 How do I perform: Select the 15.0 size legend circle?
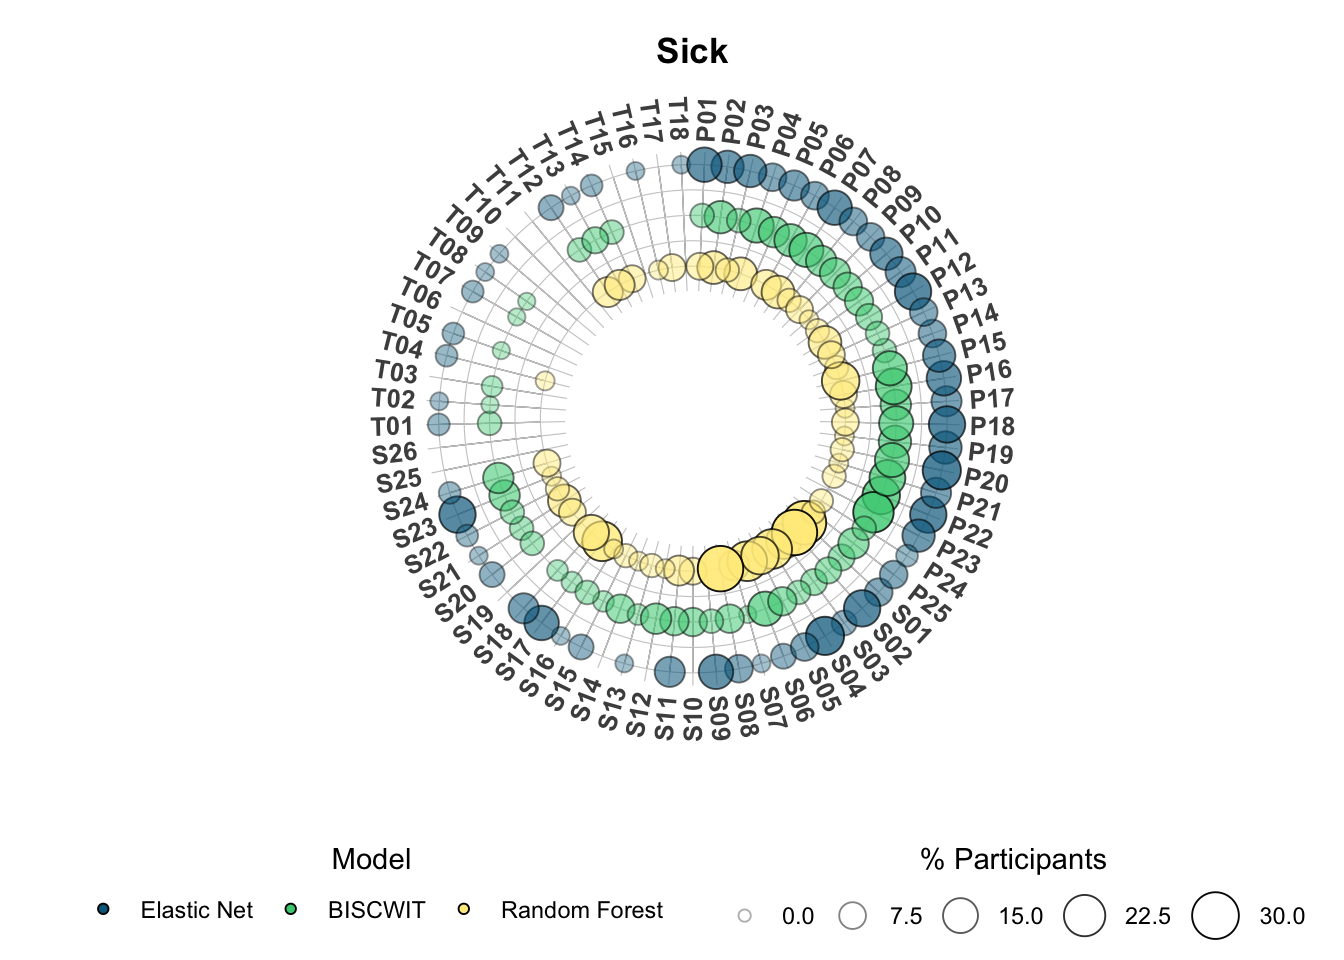tap(961, 916)
